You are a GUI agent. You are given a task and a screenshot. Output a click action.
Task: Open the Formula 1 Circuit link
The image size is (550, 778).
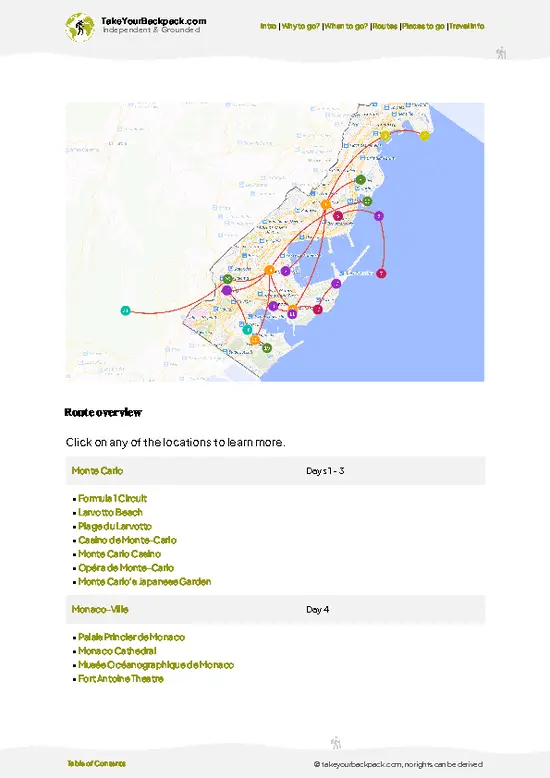[112, 498]
